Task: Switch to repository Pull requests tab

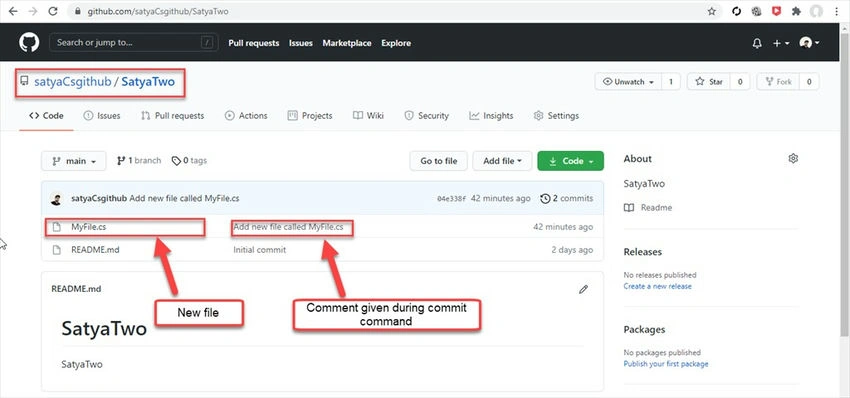Action: pyautogui.click(x=172, y=115)
